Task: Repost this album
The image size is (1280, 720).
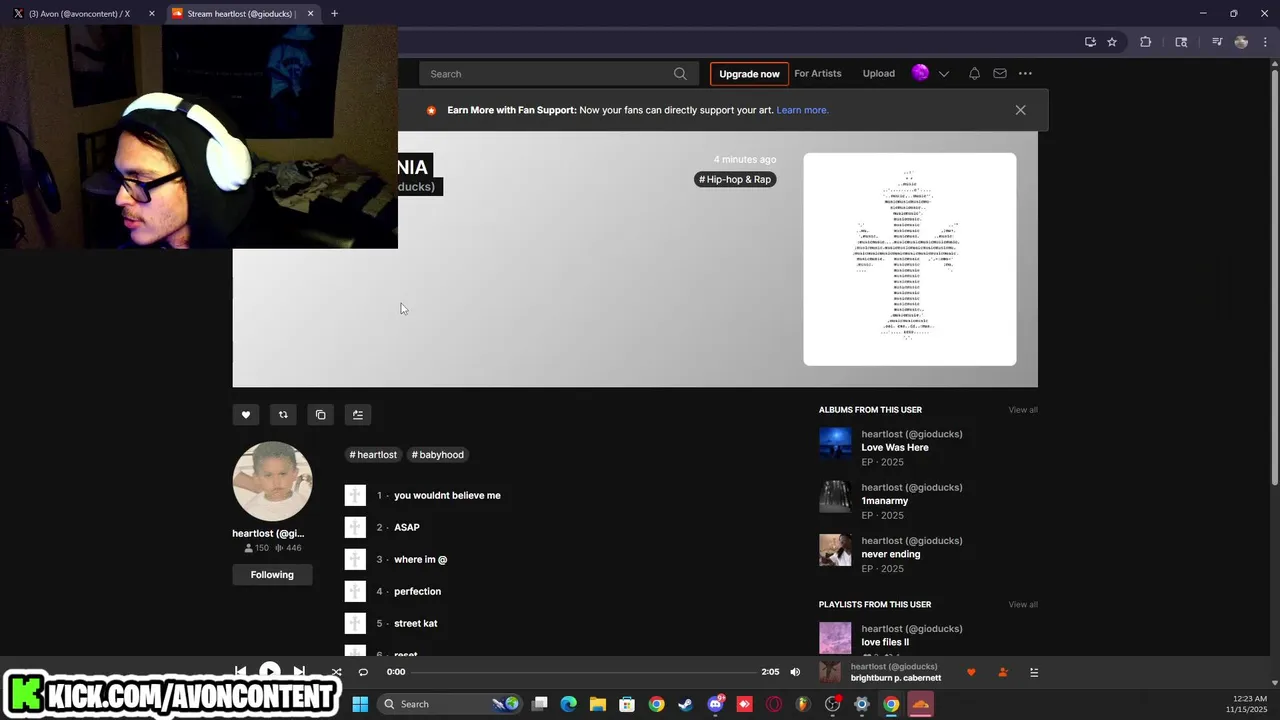Action: [x=283, y=415]
